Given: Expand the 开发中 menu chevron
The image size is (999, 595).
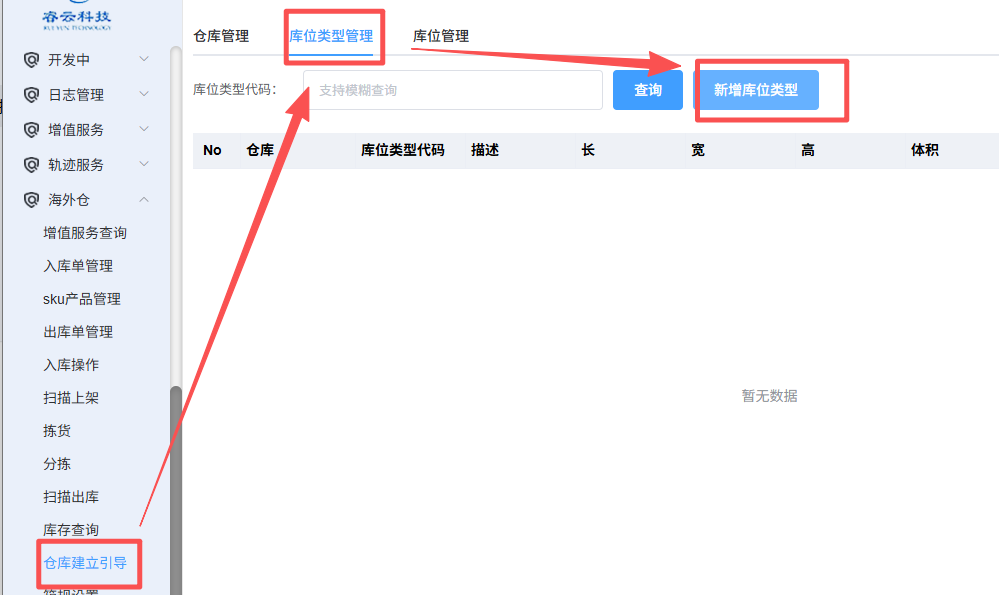Looking at the screenshot, I should (144, 60).
